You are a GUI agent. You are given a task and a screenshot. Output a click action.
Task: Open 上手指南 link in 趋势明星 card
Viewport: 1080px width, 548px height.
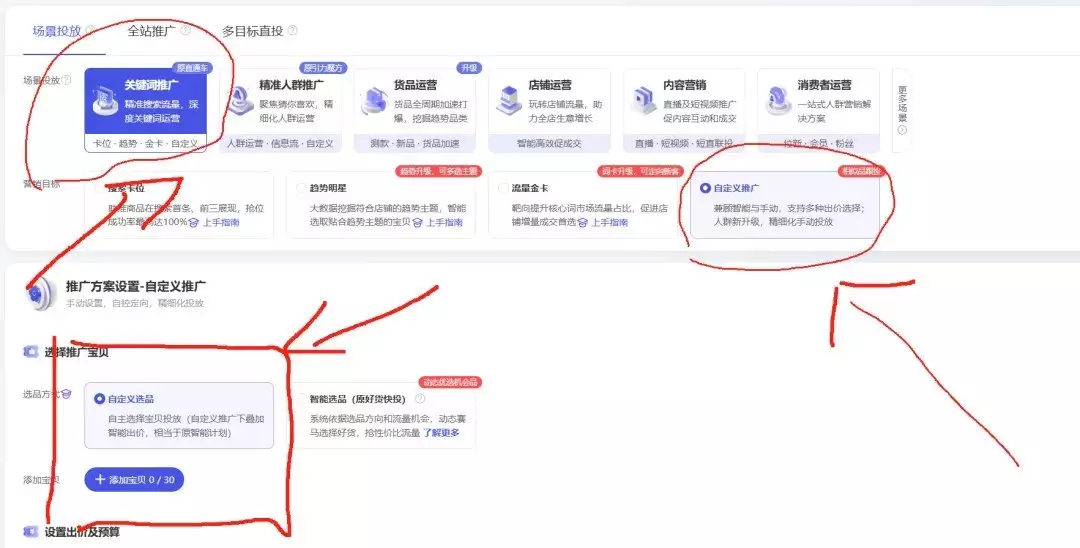444,222
